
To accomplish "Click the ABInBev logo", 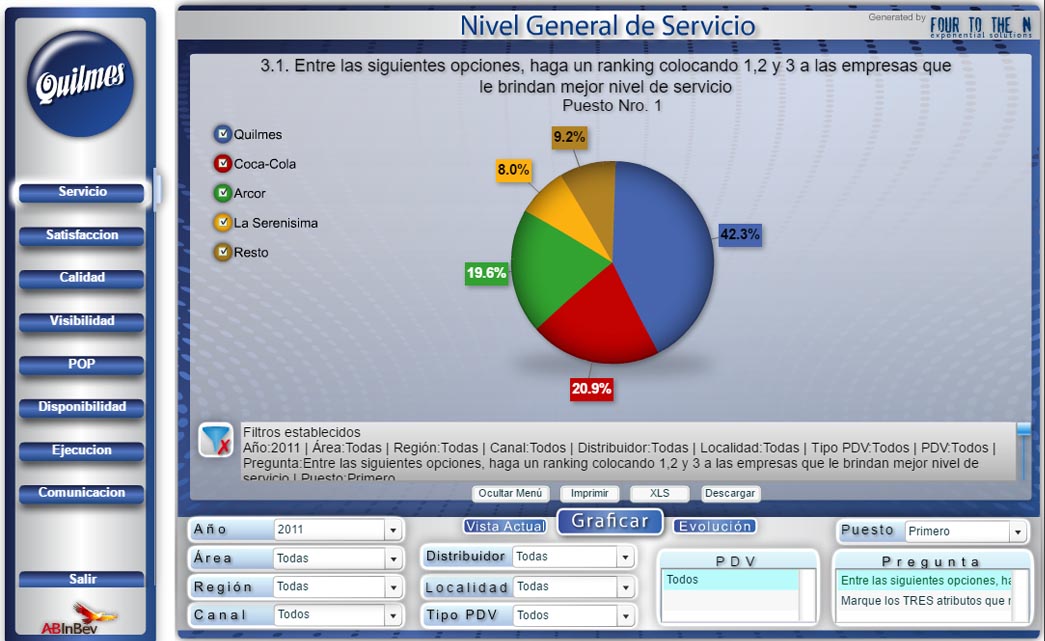I will [x=79, y=618].
